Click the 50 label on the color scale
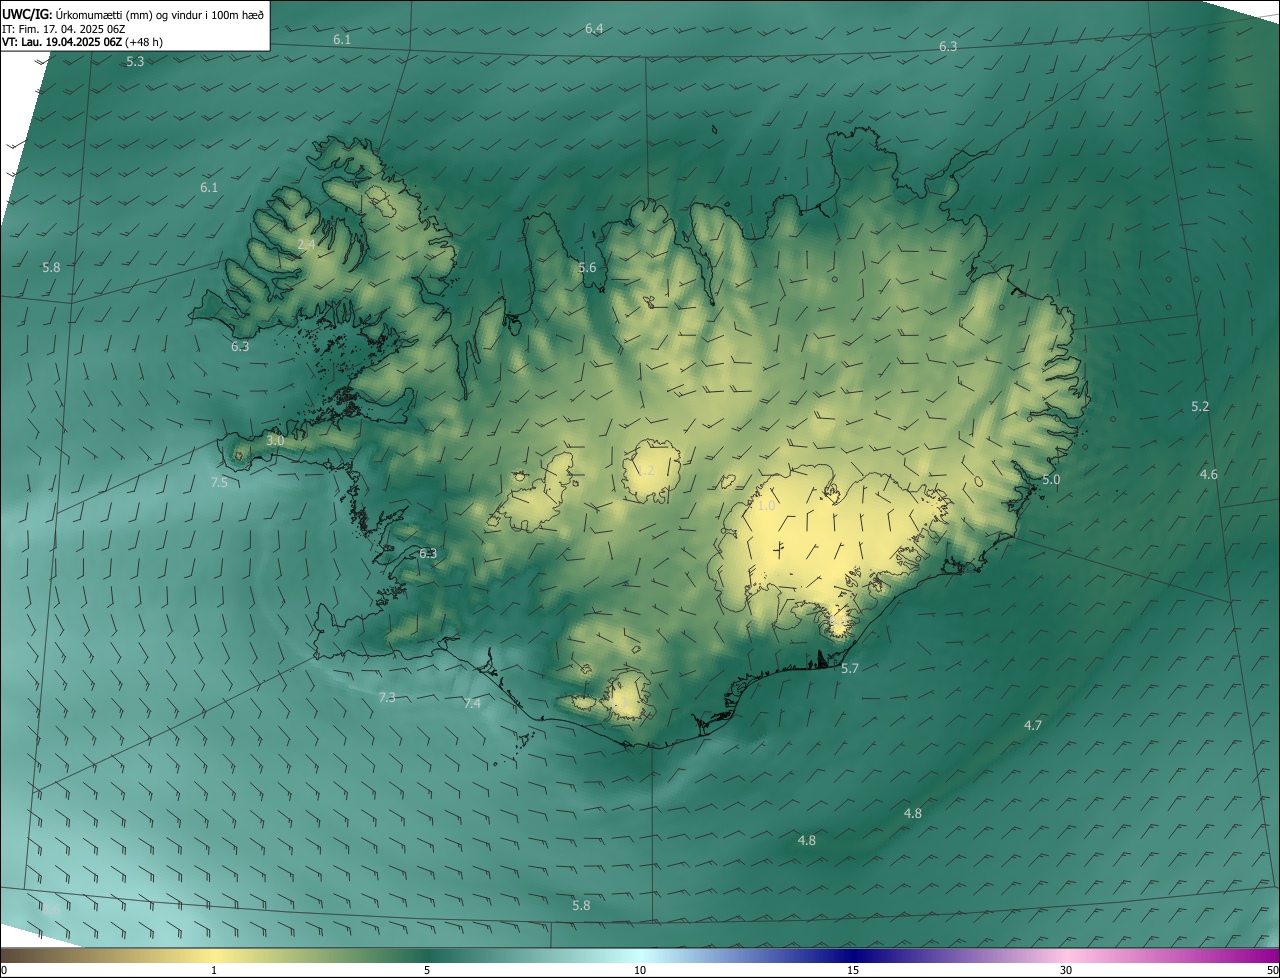This screenshot has width=1280, height=978. click(1272, 970)
